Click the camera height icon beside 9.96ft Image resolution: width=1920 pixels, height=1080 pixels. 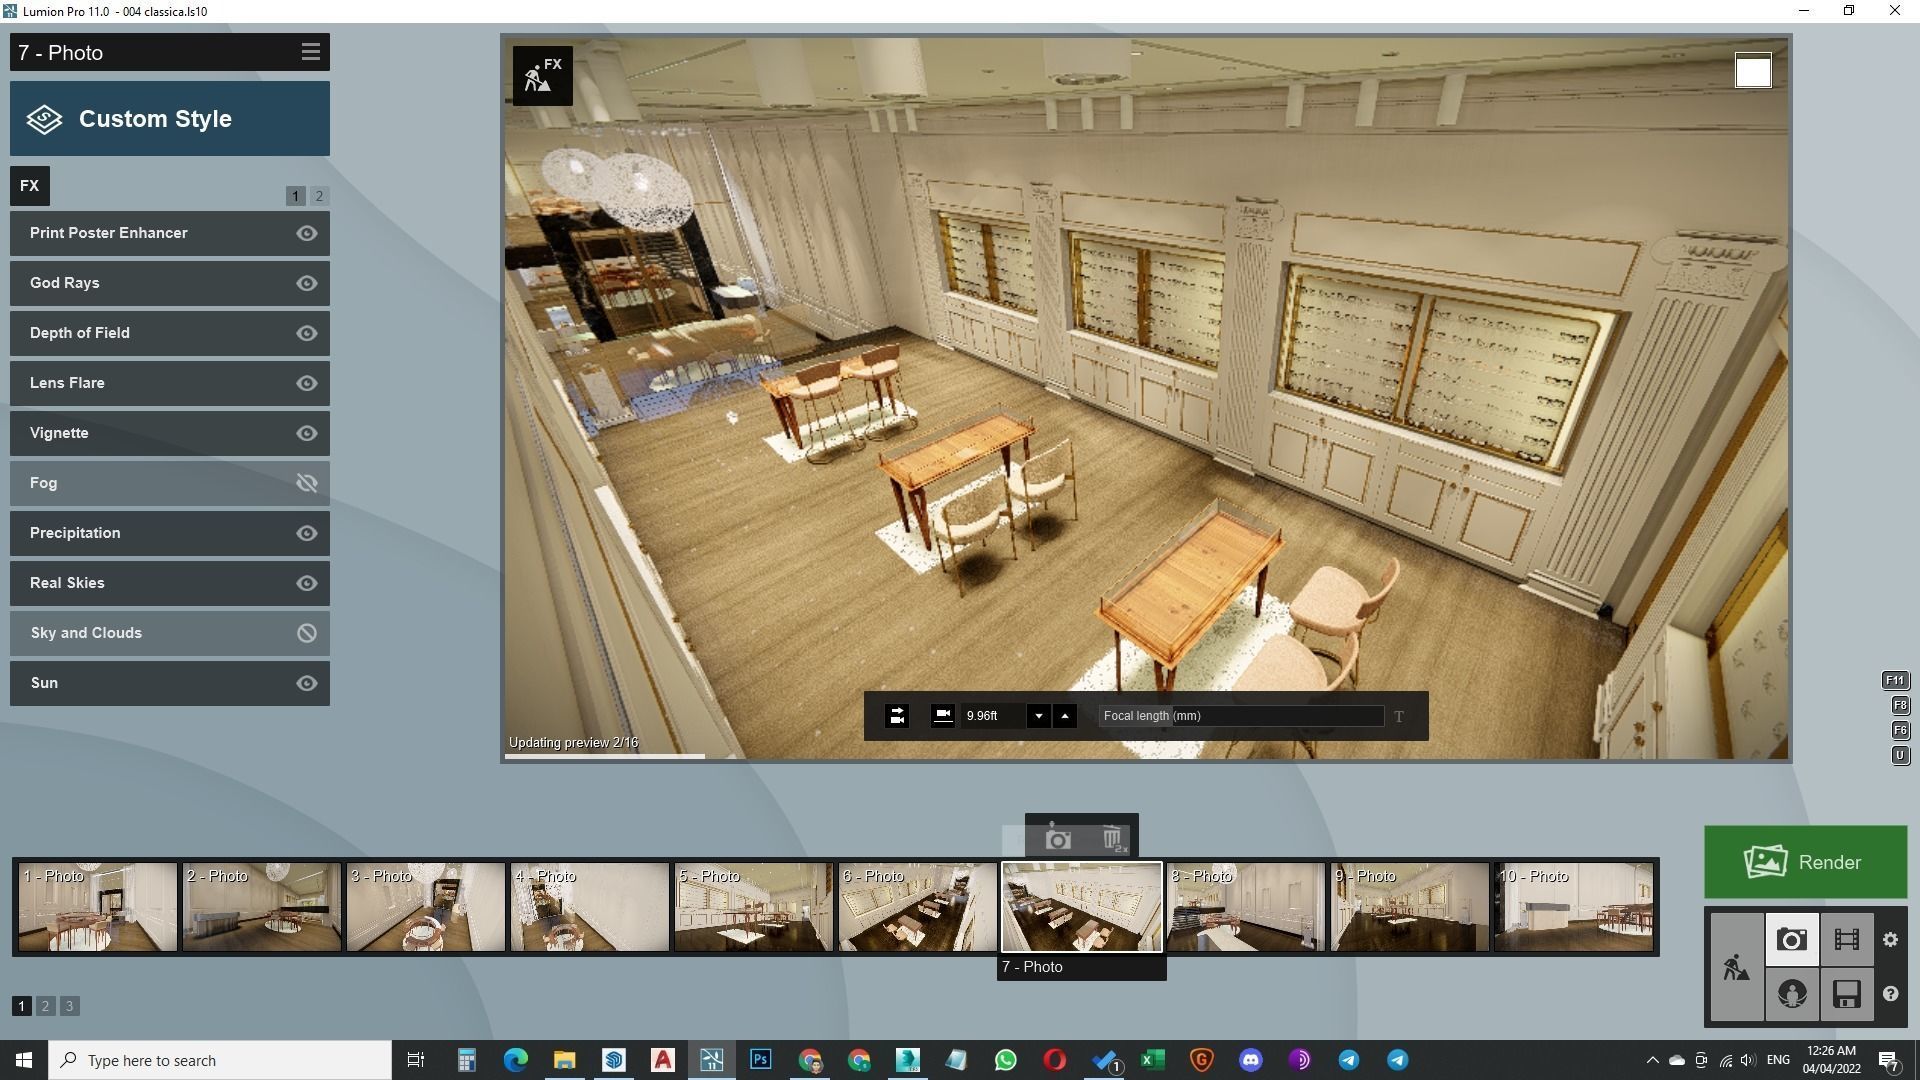click(942, 715)
